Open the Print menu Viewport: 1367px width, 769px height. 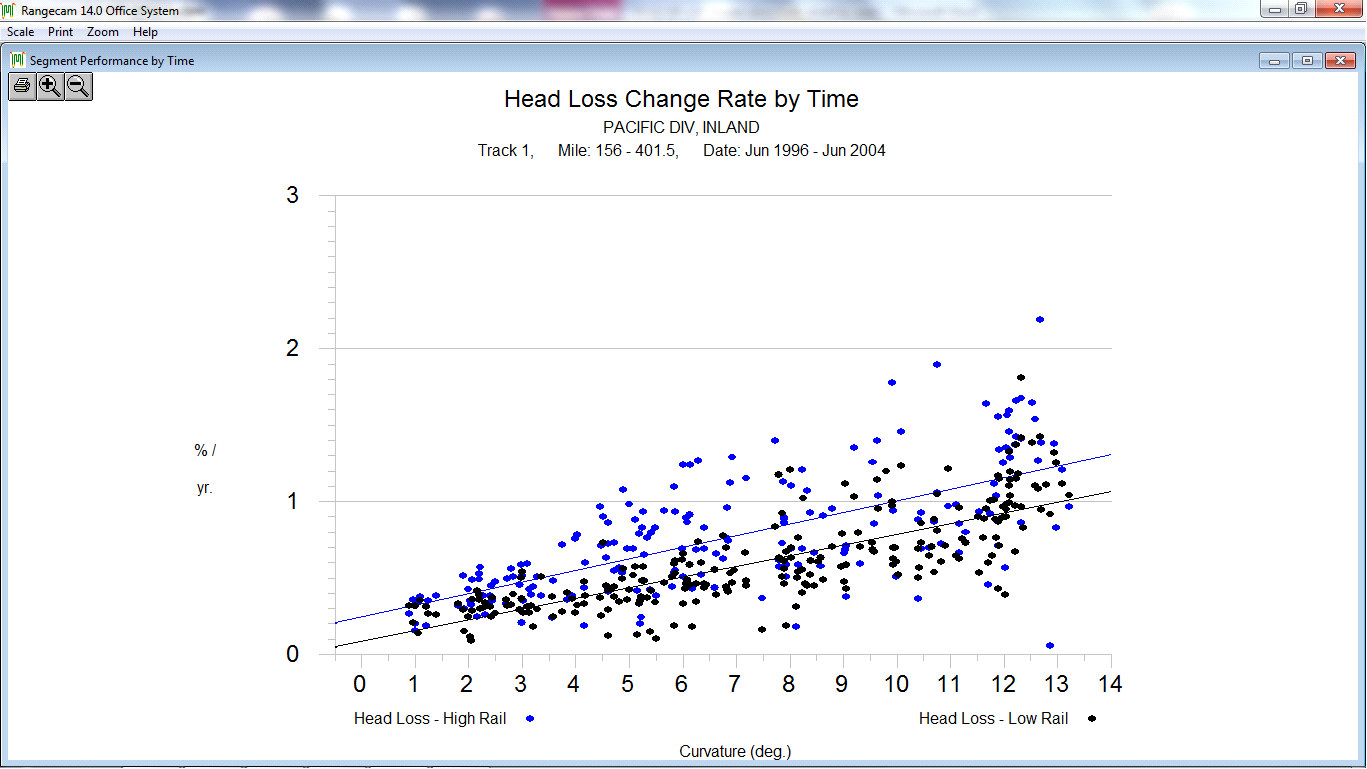(x=60, y=32)
